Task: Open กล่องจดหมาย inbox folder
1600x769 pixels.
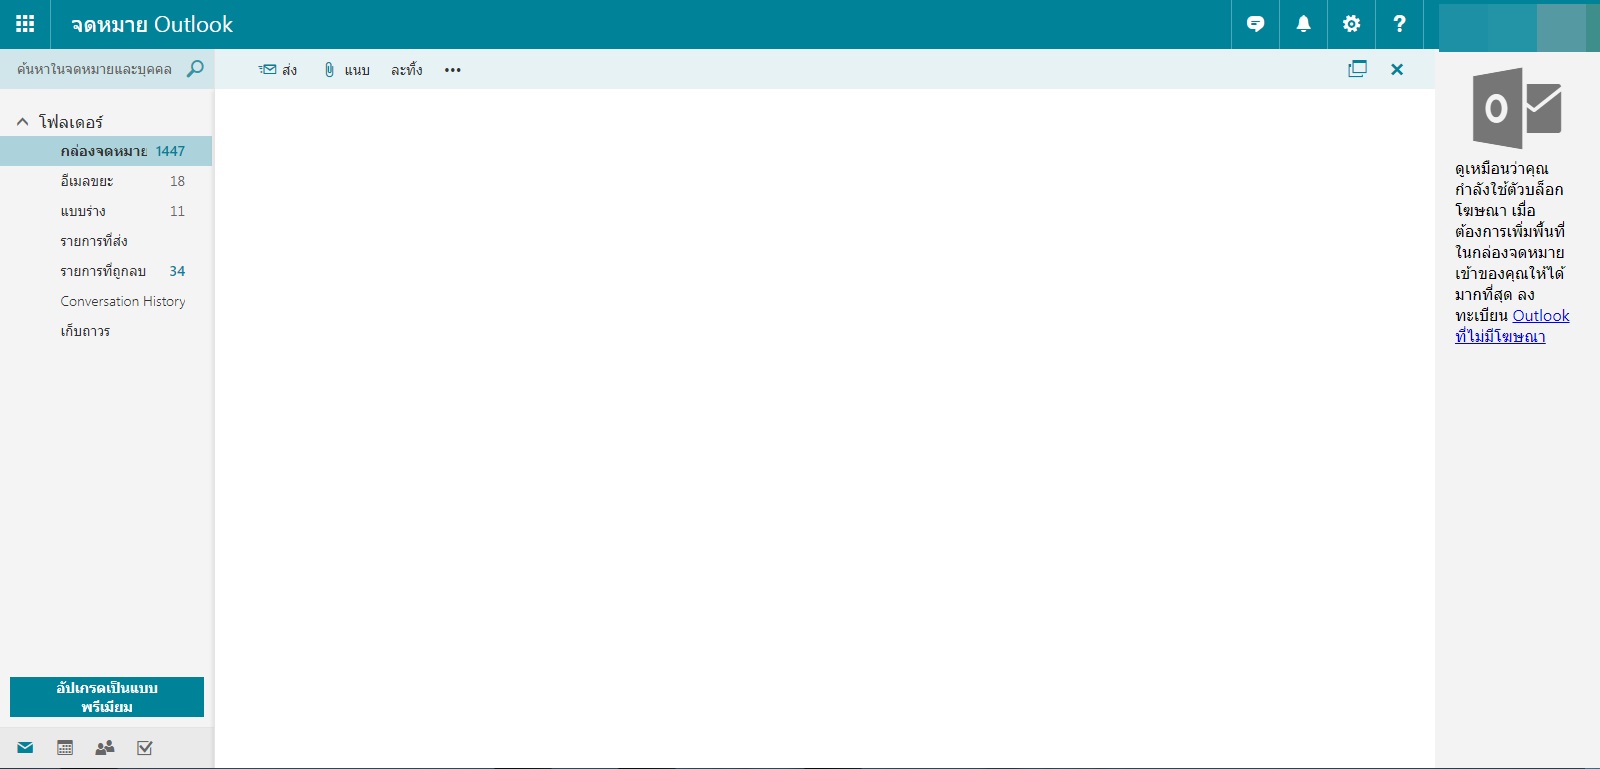Action: (x=106, y=151)
